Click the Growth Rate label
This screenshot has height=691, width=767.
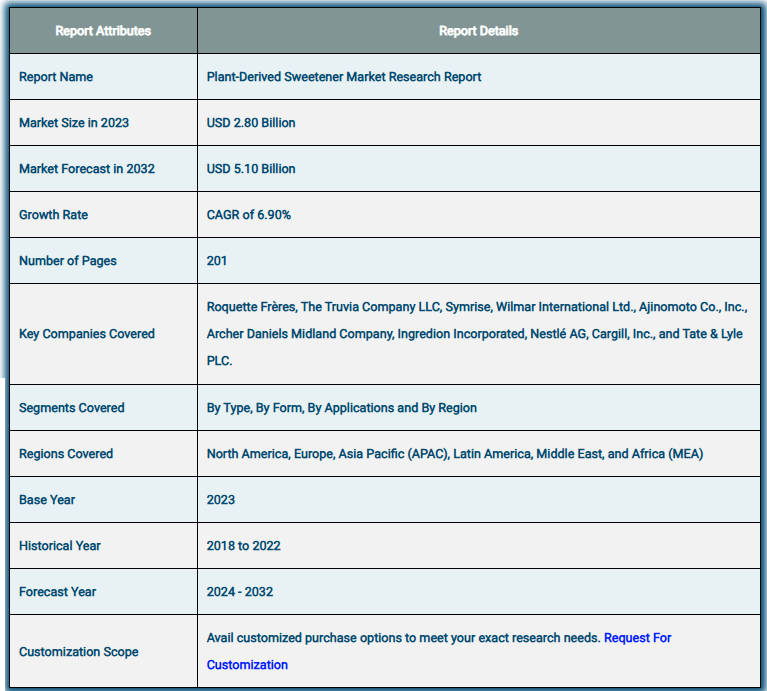click(x=53, y=215)
